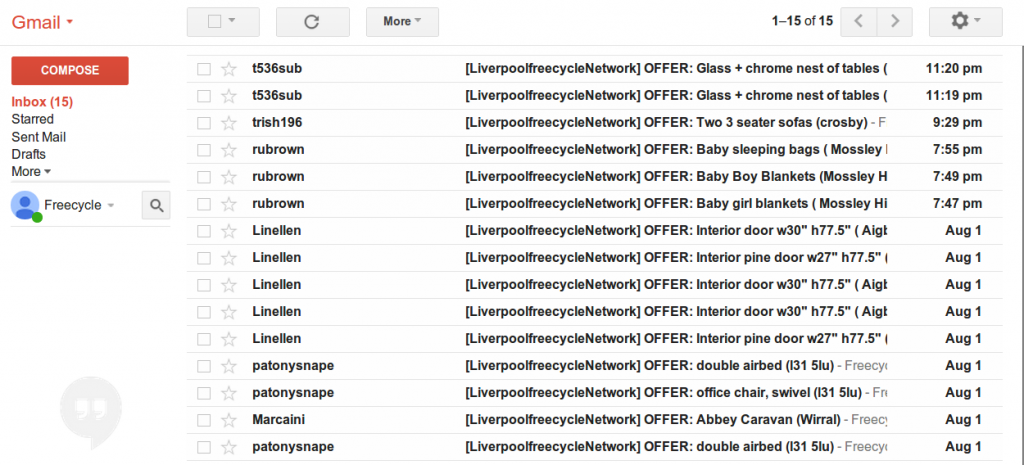Screen dimensions: 1024x465
Task: Star the trish196 two 3 seater sofas email
Action: [x=229, y=123]
